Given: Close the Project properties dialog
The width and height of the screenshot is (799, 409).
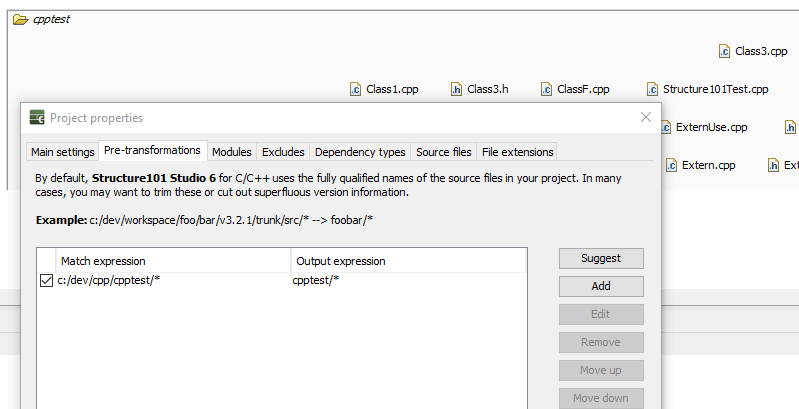Looking at the screenshot, I should (x=646, y=117).
